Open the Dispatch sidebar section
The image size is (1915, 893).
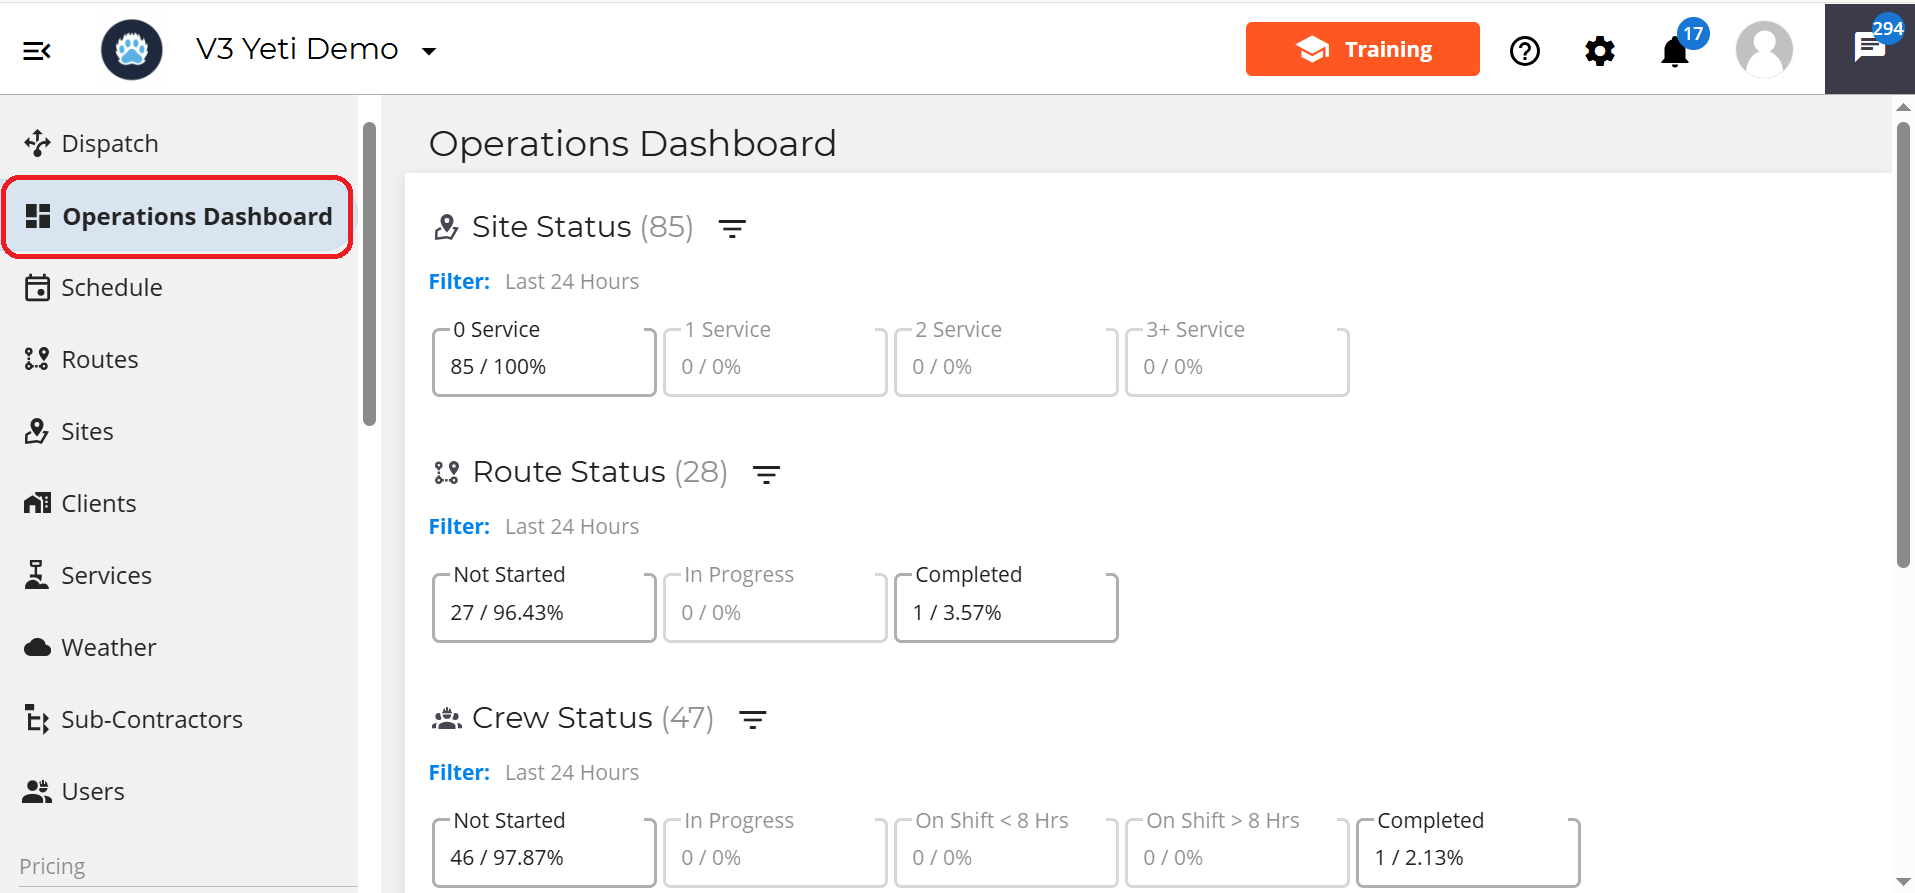coord(110,143)
